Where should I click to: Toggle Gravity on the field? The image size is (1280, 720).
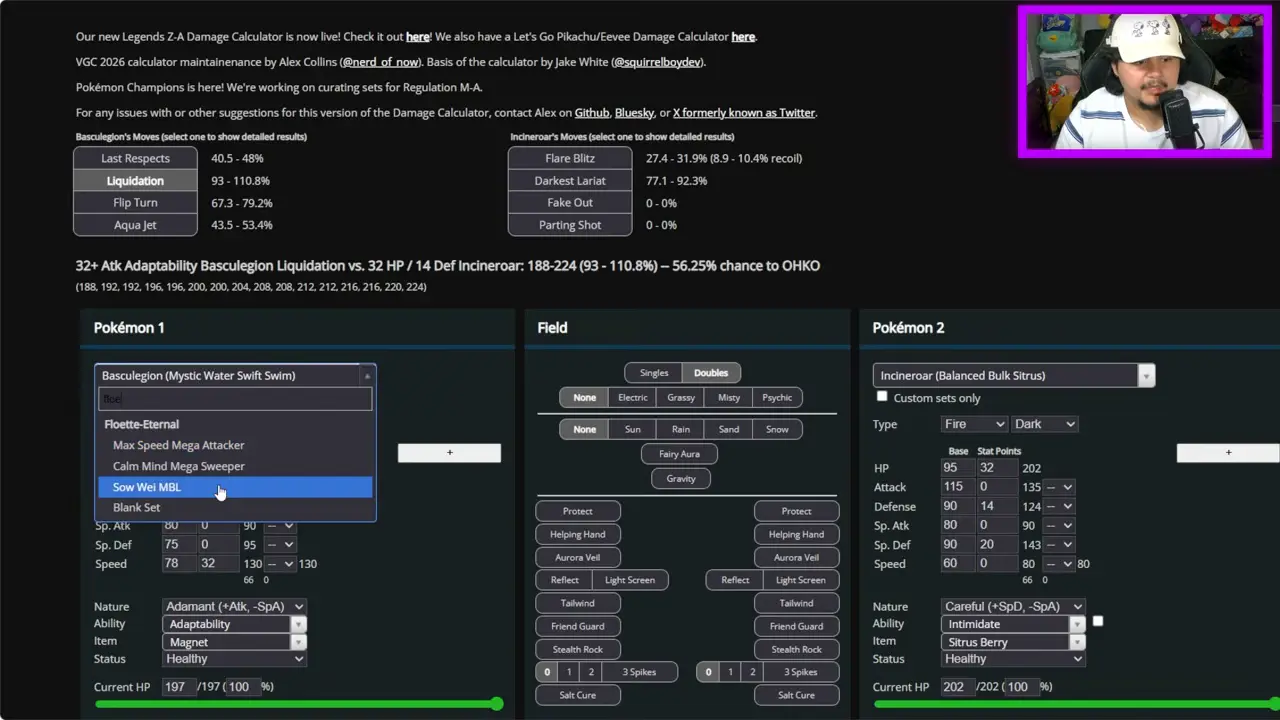pos(681,479)
